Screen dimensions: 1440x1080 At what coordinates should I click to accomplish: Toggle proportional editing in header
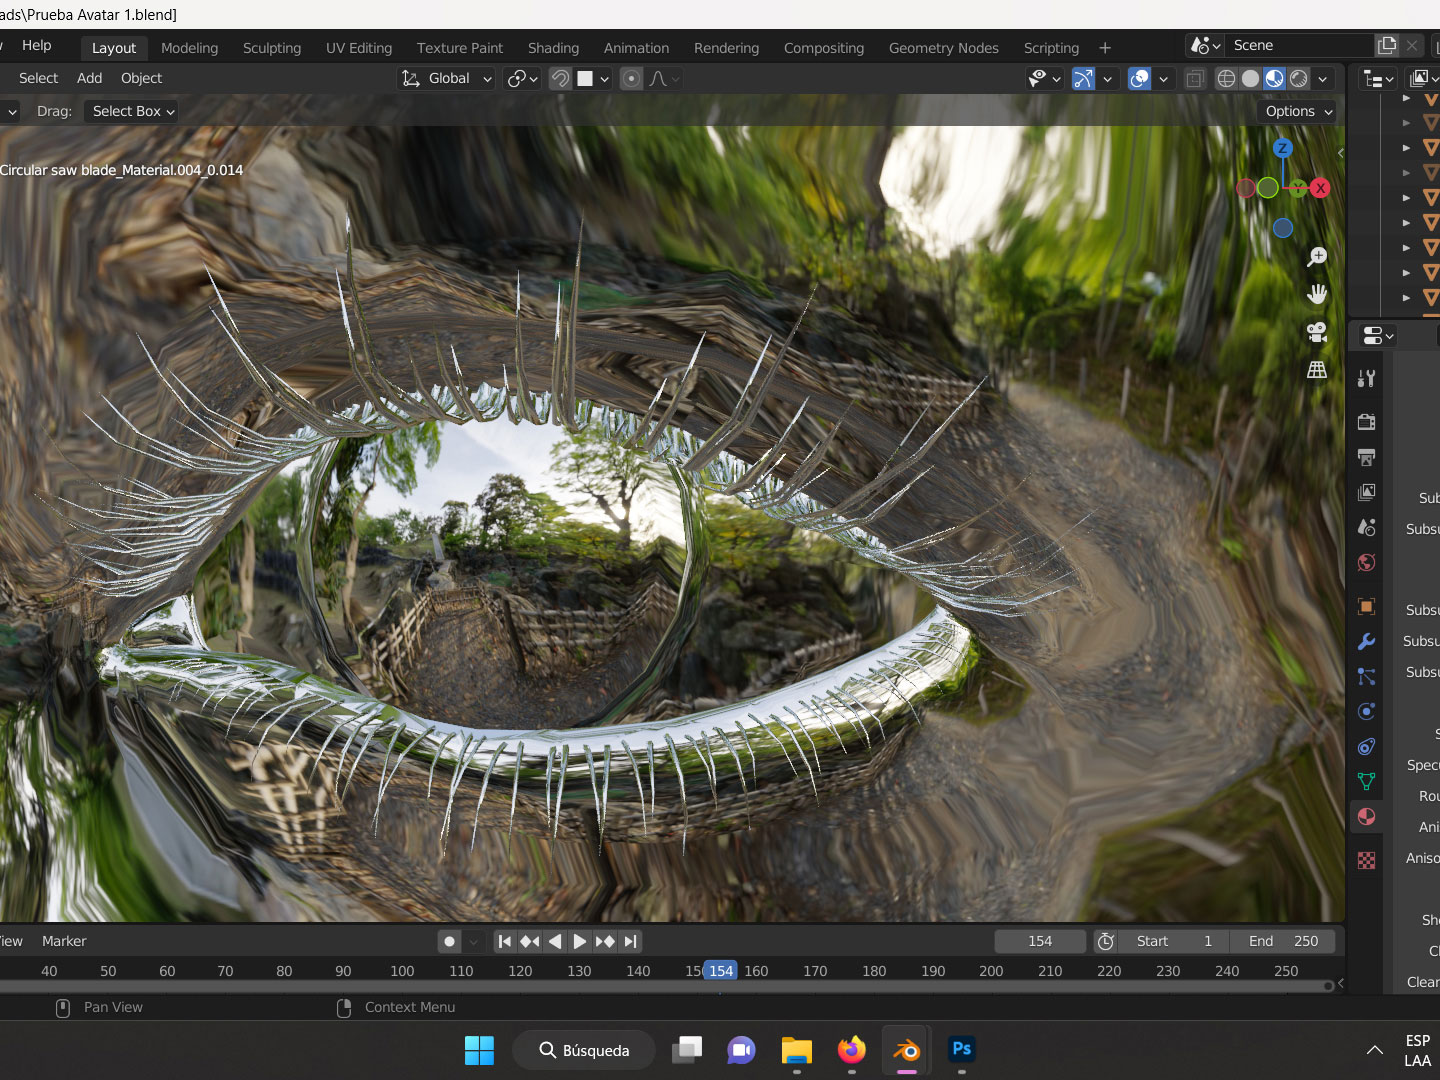(x=631, y=79)
